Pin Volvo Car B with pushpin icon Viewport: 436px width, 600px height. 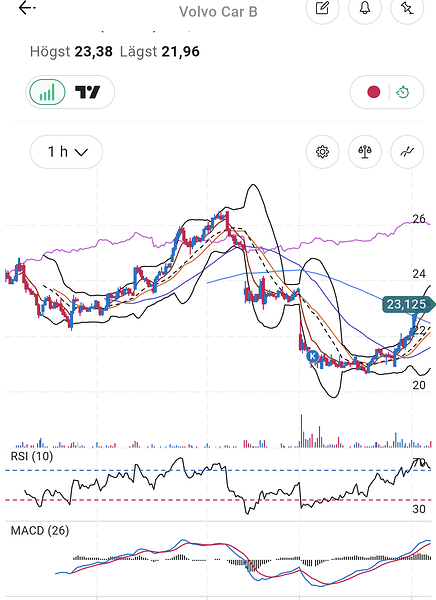point(407,8)
